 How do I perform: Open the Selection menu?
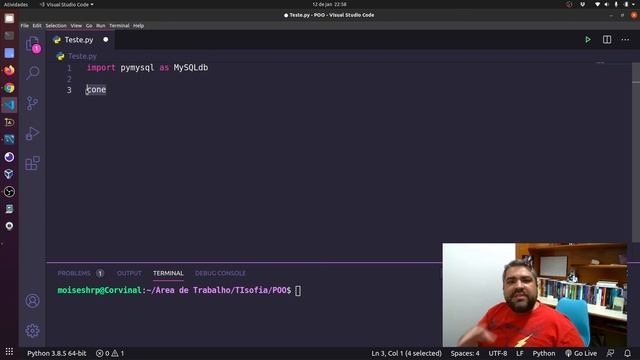pos(56,26)
